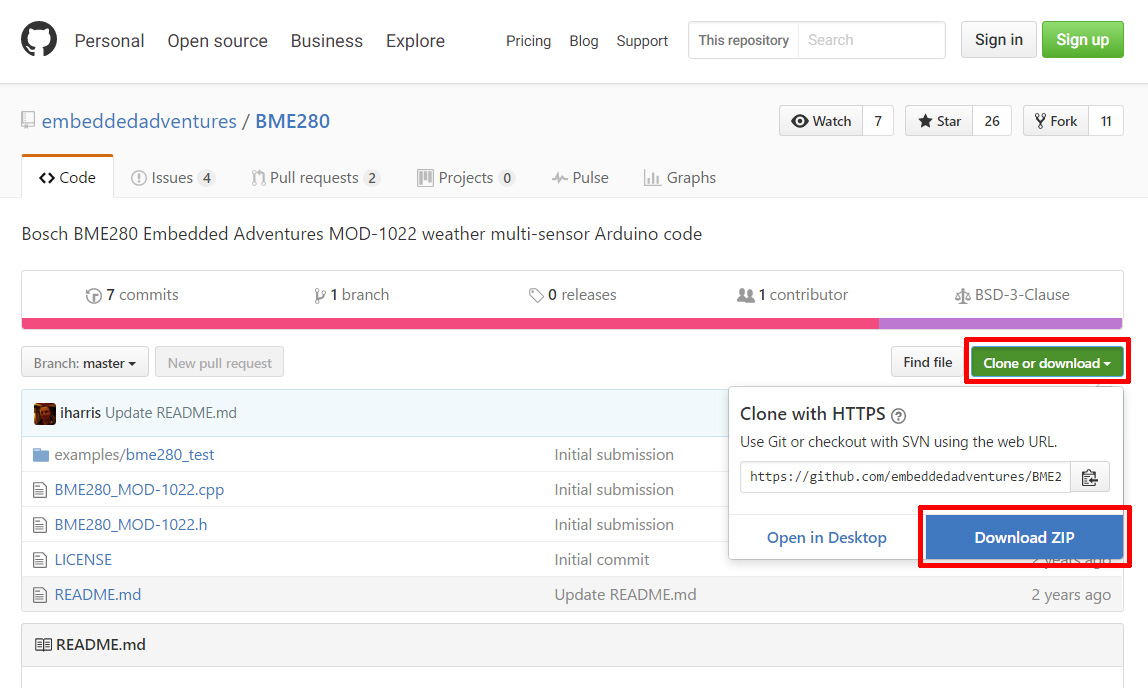This screenshot has height=688, width=1148.
Task: Click the 7 commits history icon
Action: point(94,296)
